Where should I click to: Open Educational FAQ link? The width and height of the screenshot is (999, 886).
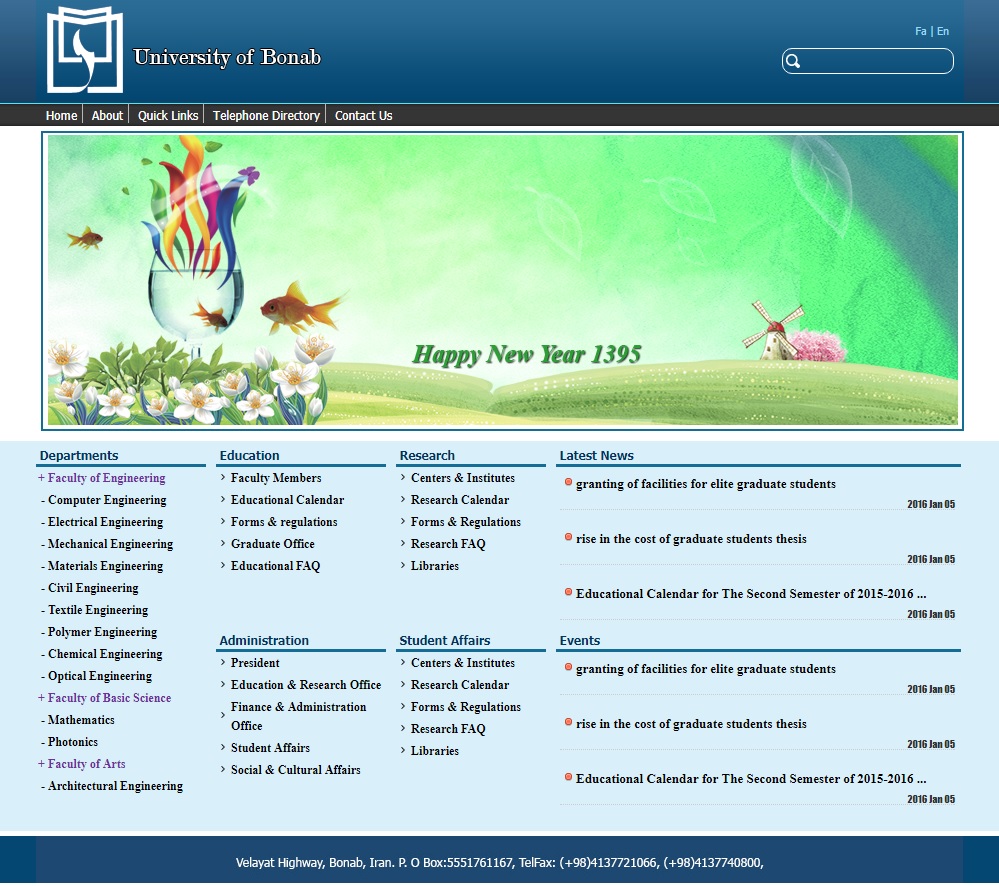click(x=275, y=566)
